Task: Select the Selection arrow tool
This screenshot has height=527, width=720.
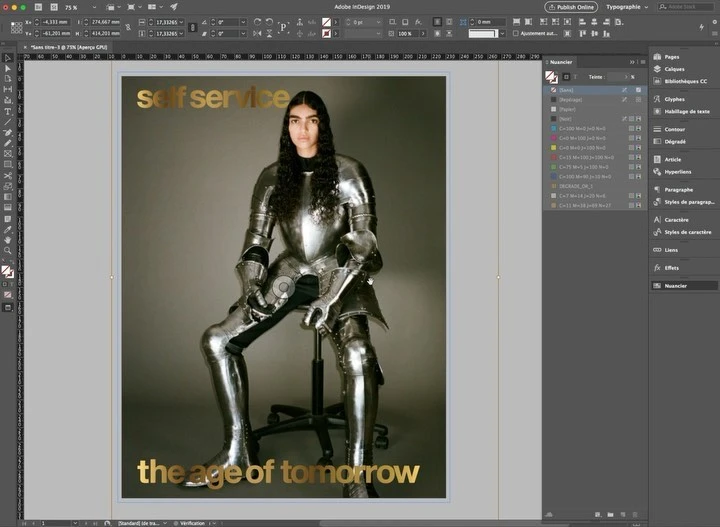Action: (8, 58)
